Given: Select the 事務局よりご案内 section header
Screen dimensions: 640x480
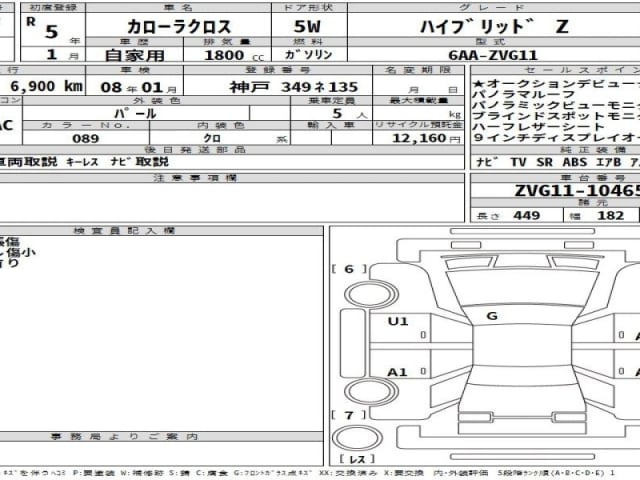Looking at the screenshot, I should point(124,437).
